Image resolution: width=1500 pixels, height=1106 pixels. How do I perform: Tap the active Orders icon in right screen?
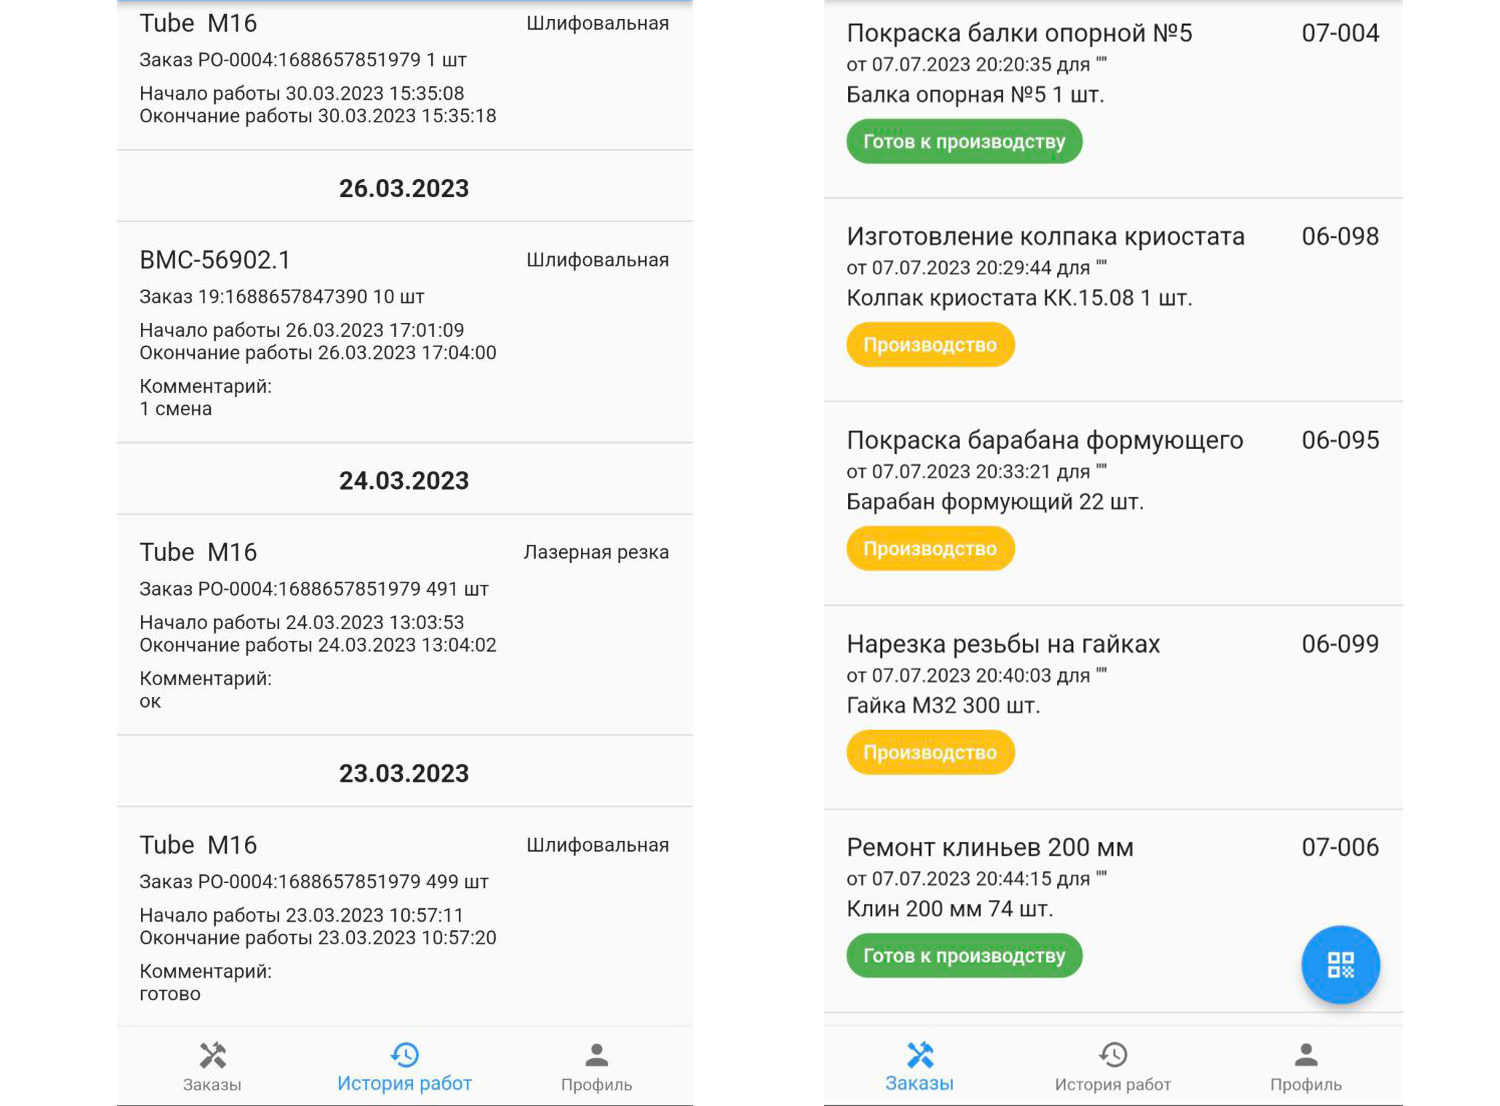tap(919, 1055)
